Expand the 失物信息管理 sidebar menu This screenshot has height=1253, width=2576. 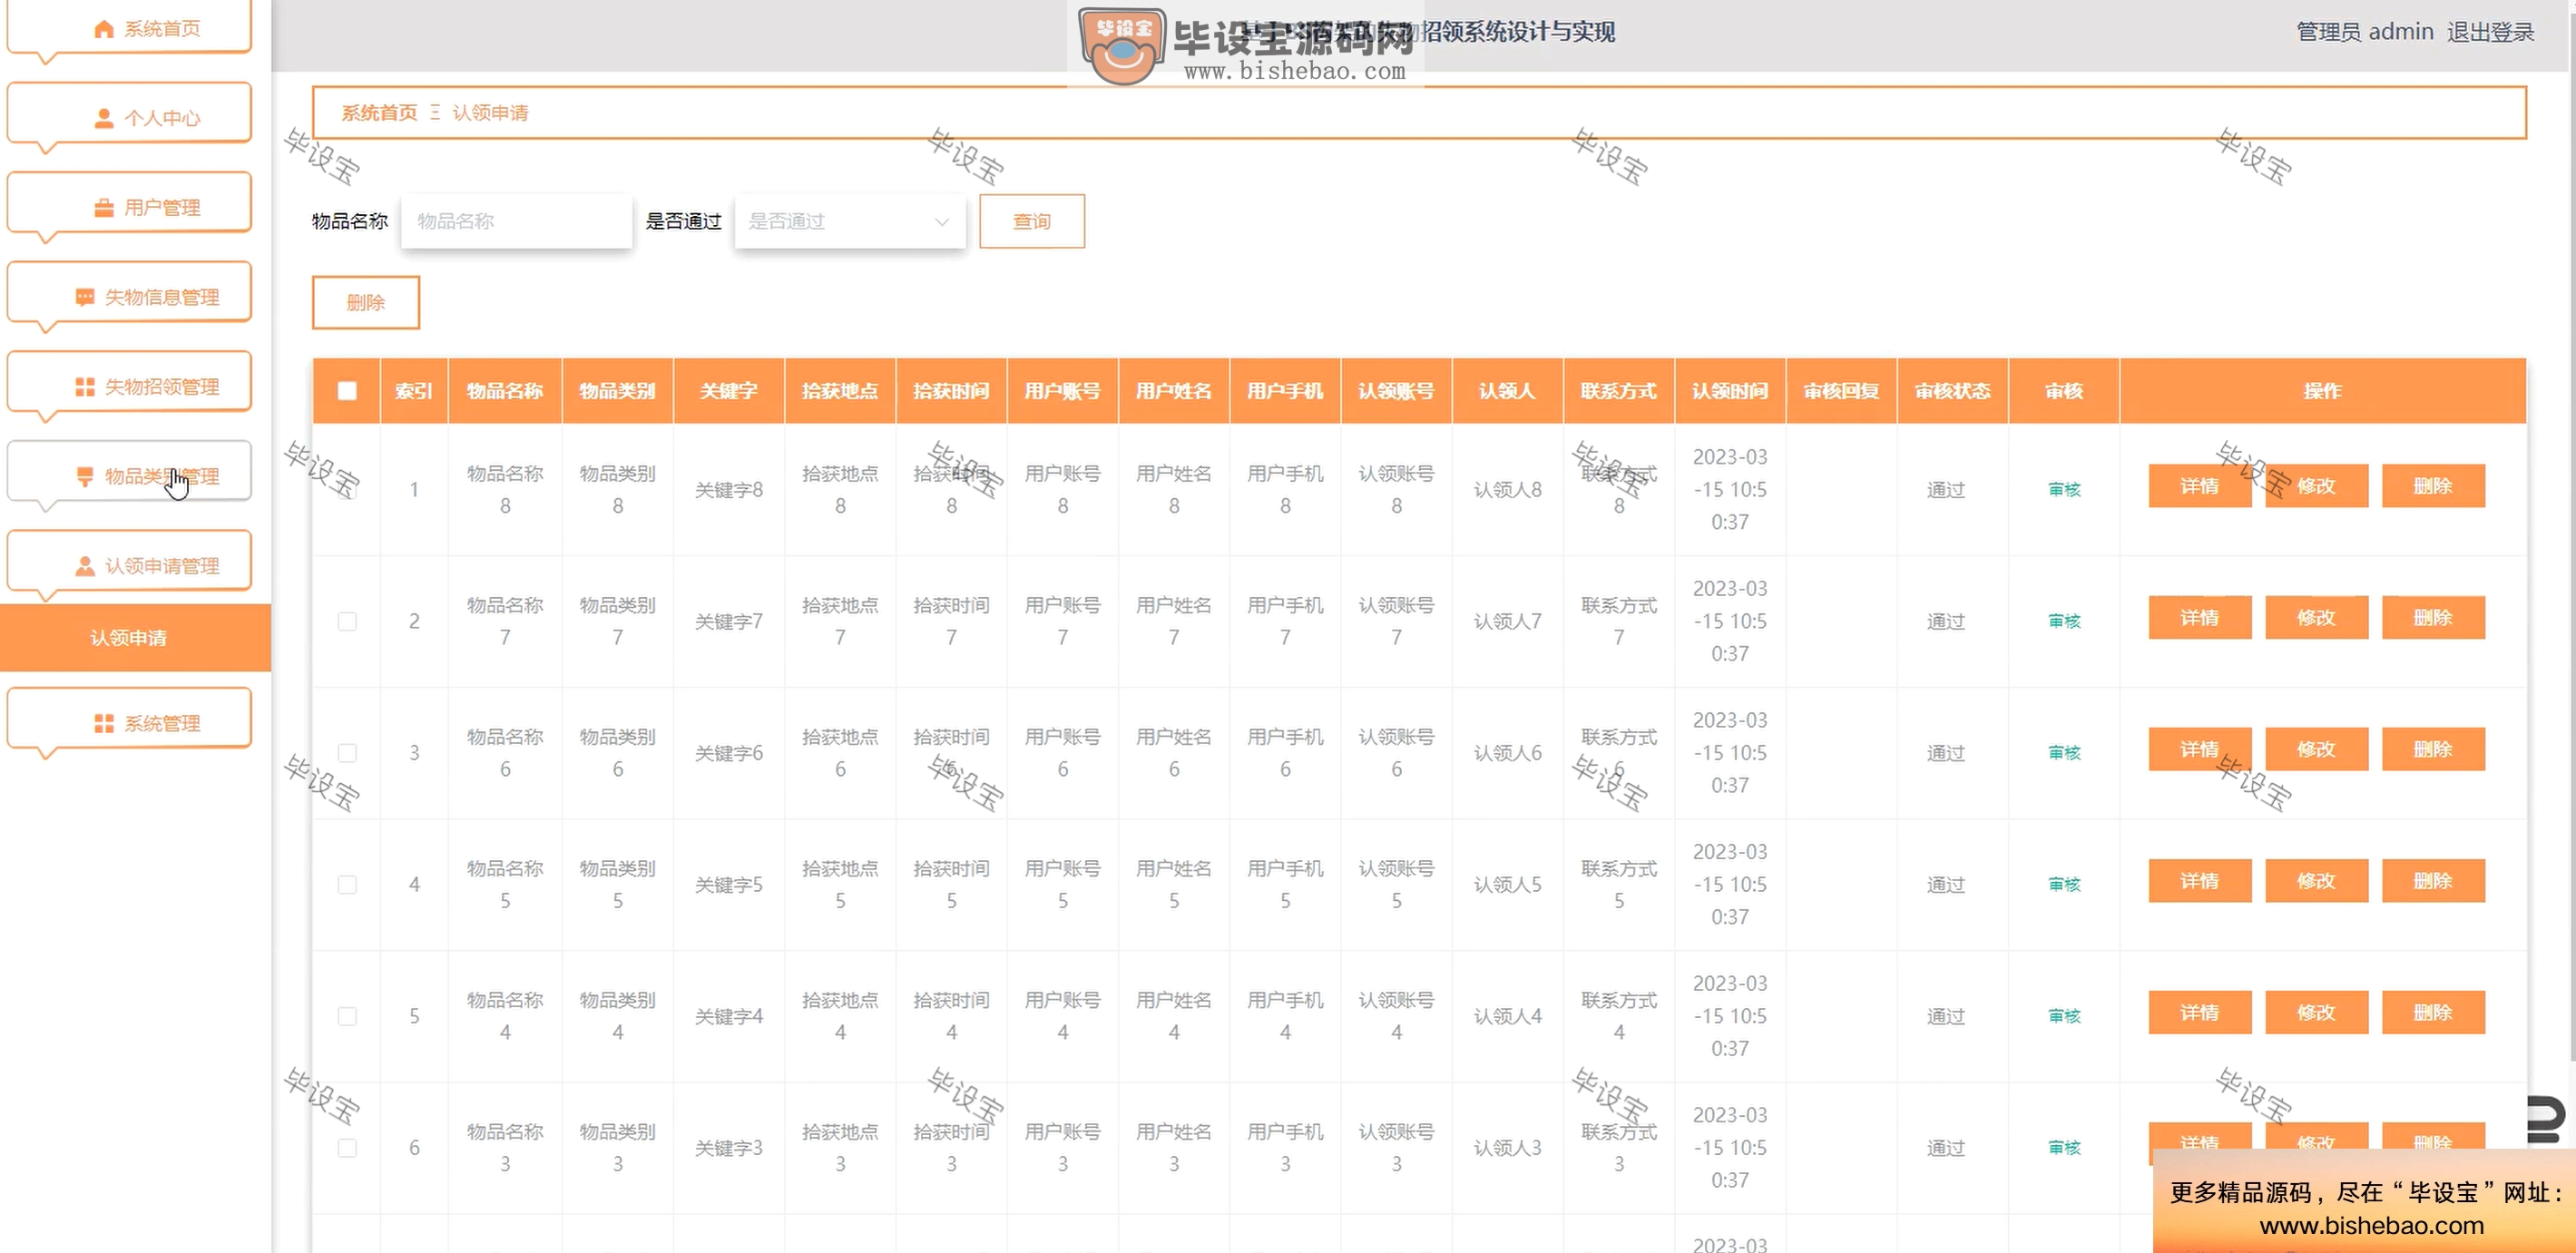coord(129,293)
